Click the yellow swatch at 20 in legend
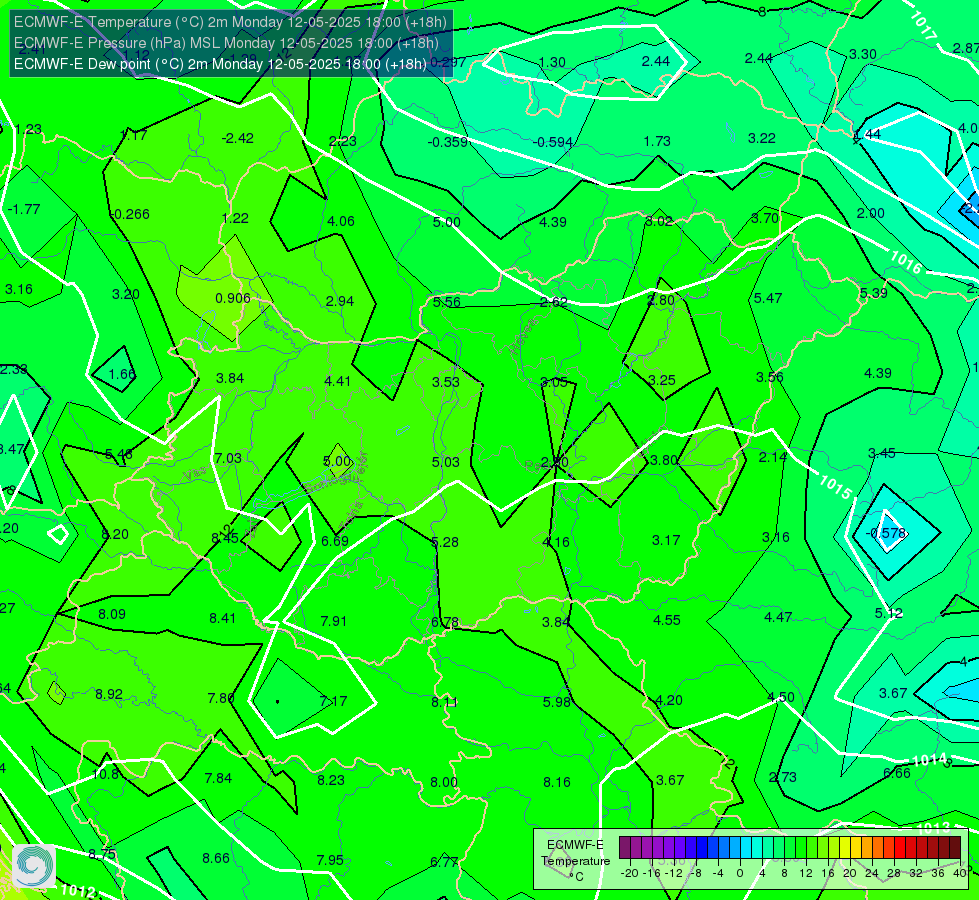 [x=845, y=848]
